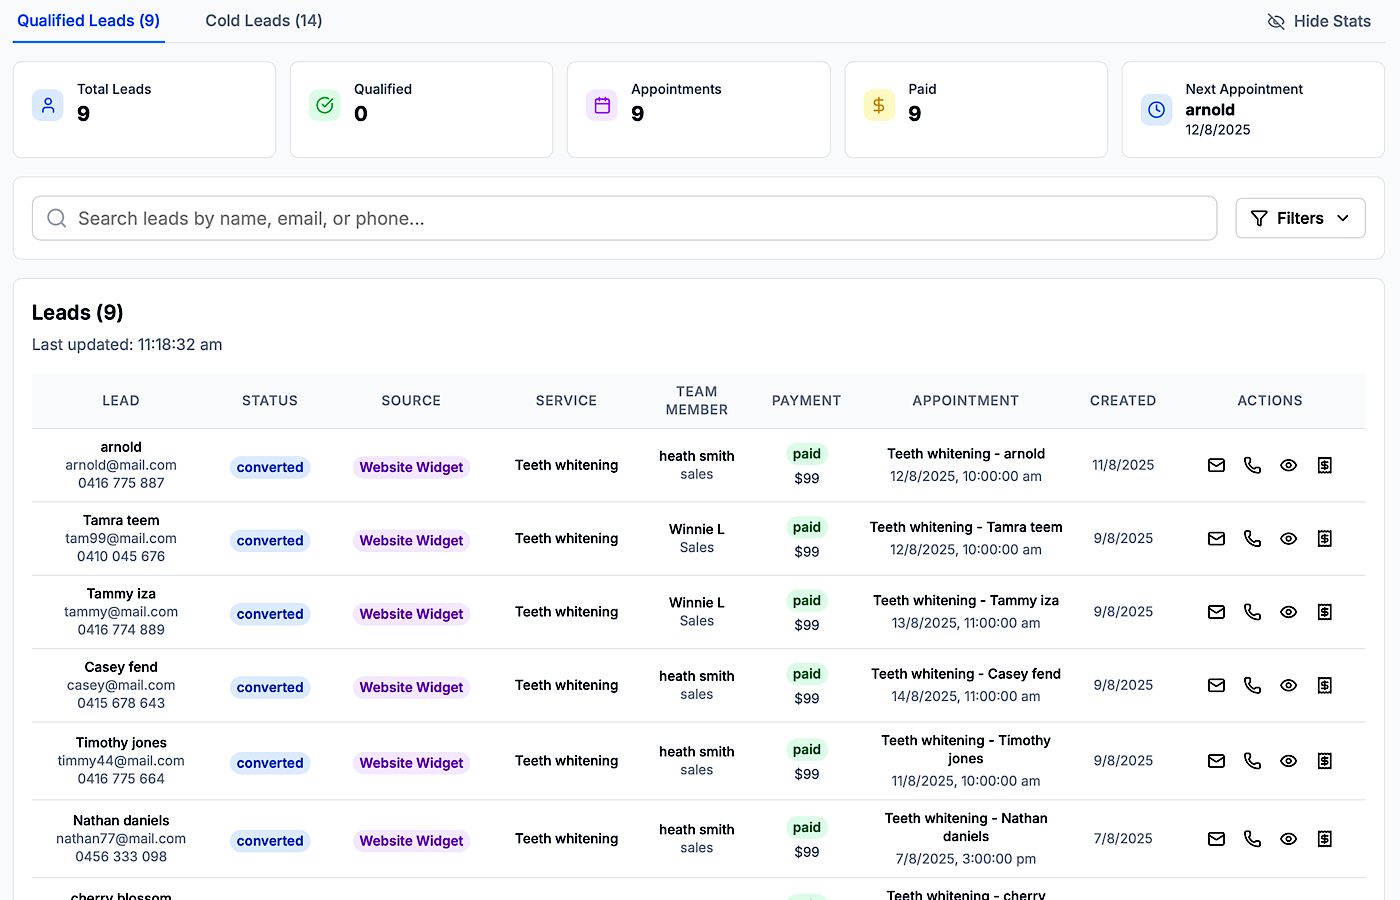Click the envelope icon for Timothy jones
The width and height of the screenshot is (1400, 900).
(1216, 760)
